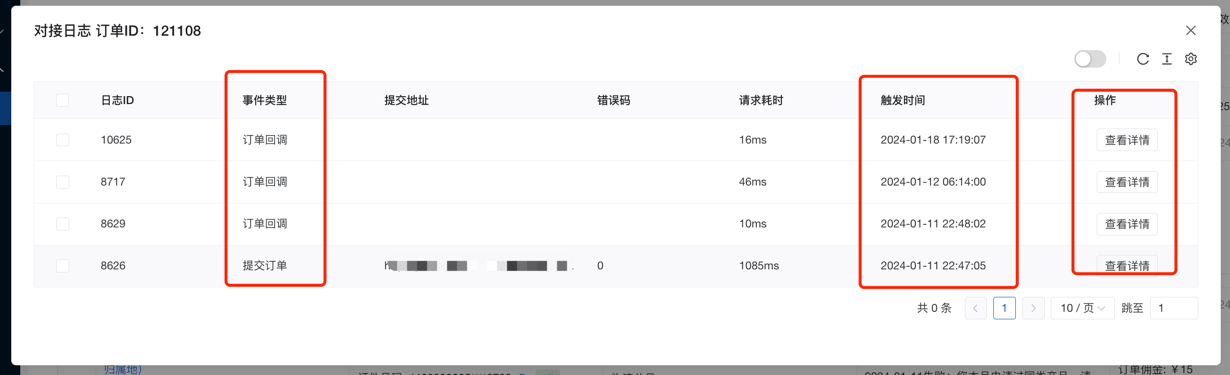This screenshot has height=375, width=1230.
Task: Click the 日志ID column header
Action: point(117,100)
